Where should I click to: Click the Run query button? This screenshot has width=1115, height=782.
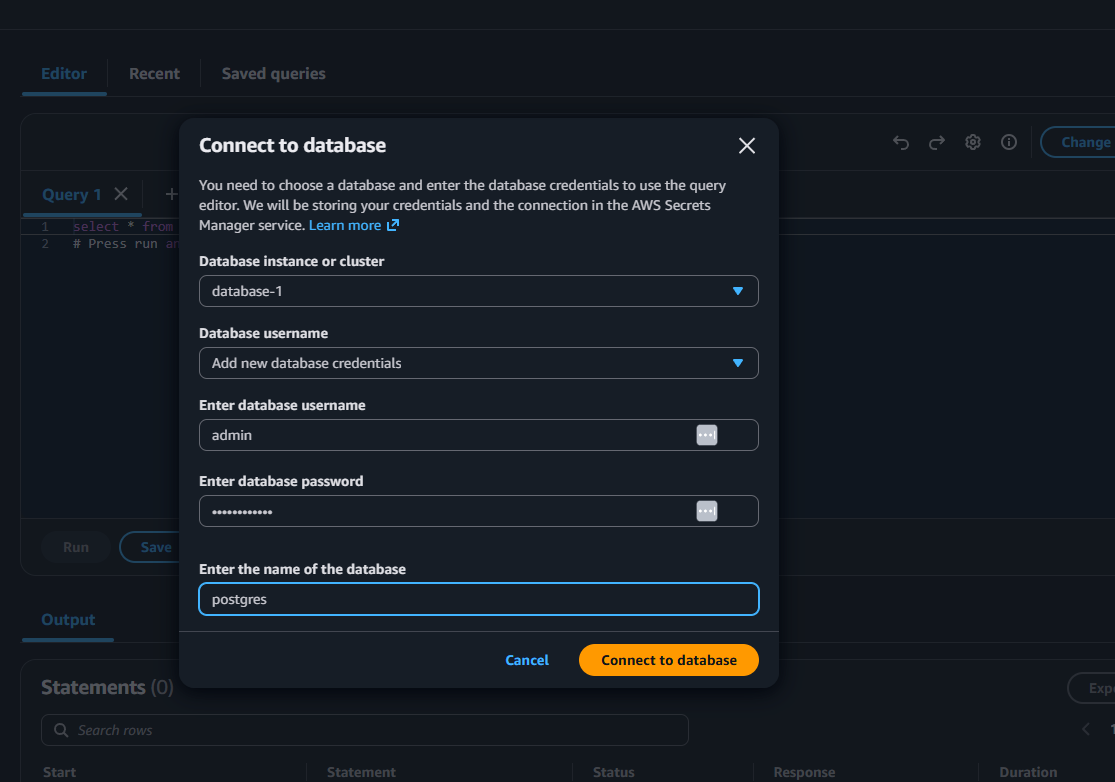pyautogui.click(x=76, y=547)
